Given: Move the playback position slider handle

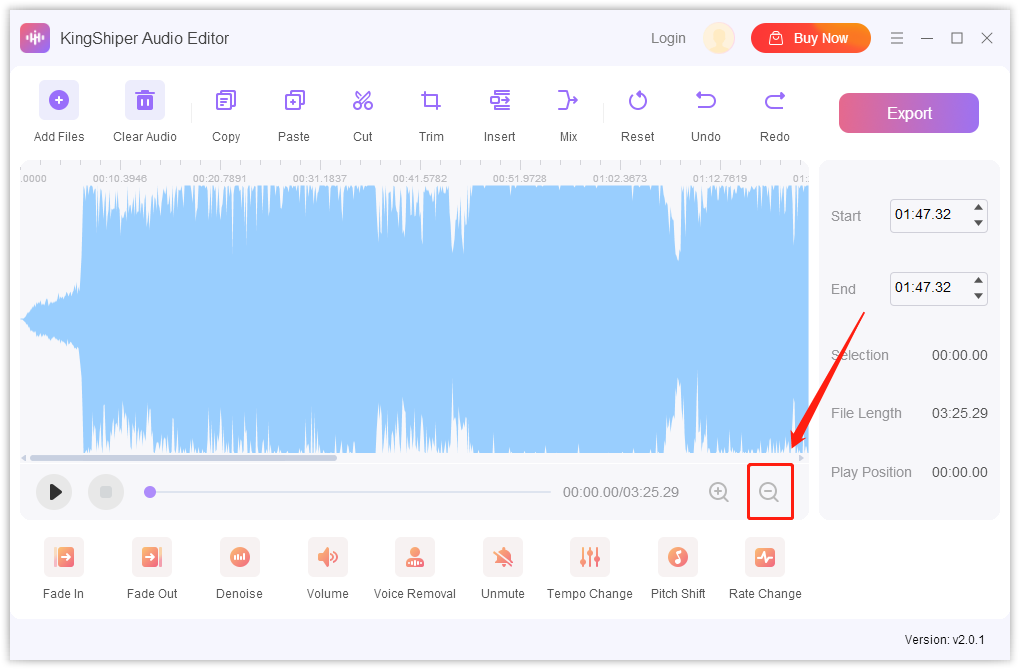Looking at the screenshot, I should [150, 492].
